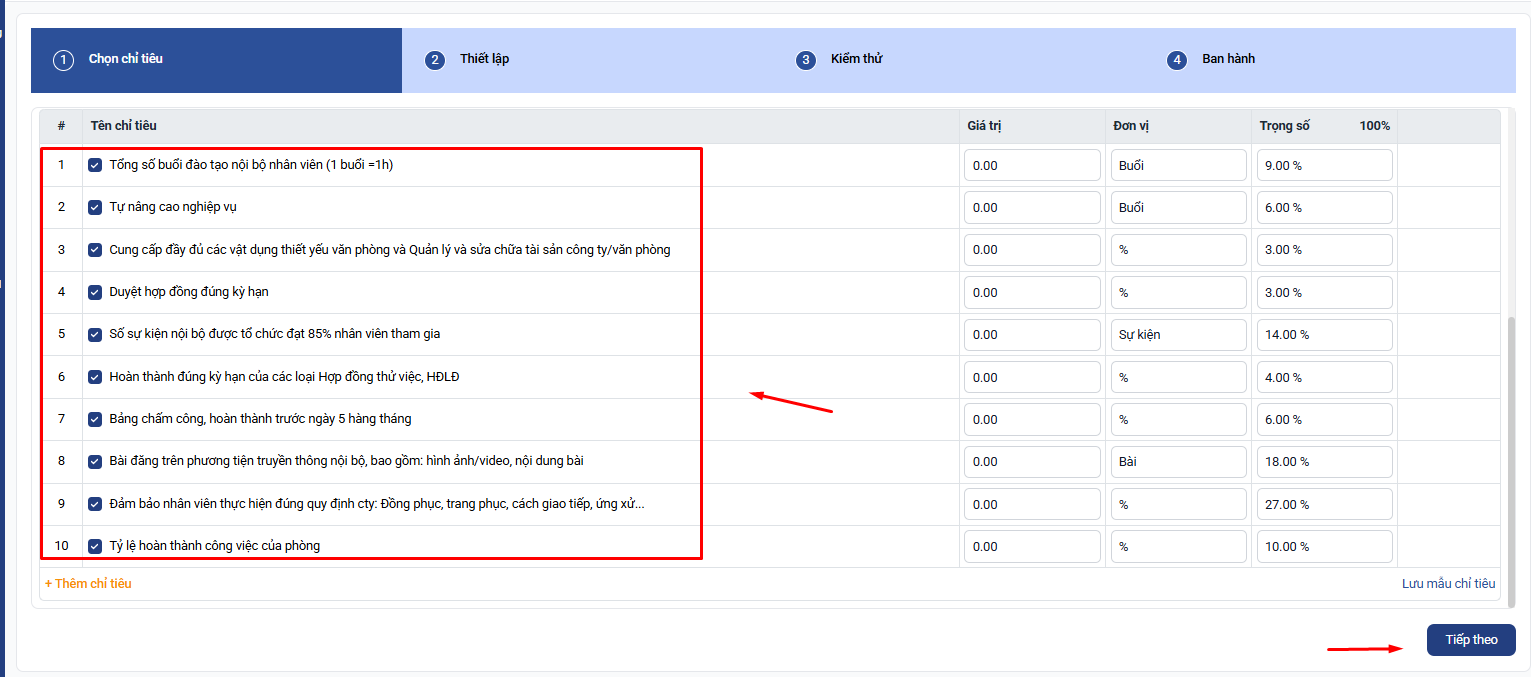Click the step 4 number circle icon
Image resolution: width=1531 pixels, height=677 pixels.
point(1177,60)
